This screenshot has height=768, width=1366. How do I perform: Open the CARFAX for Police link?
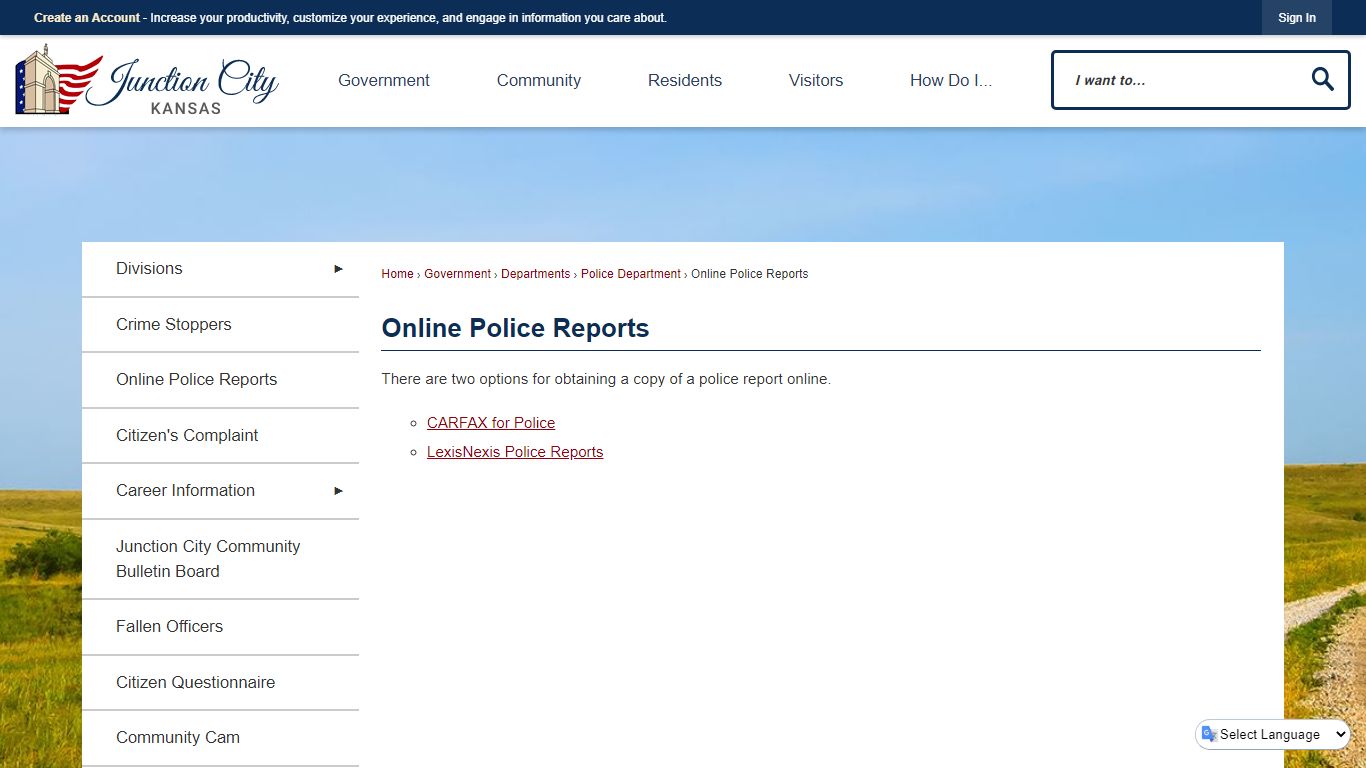(x=491, y=423)
